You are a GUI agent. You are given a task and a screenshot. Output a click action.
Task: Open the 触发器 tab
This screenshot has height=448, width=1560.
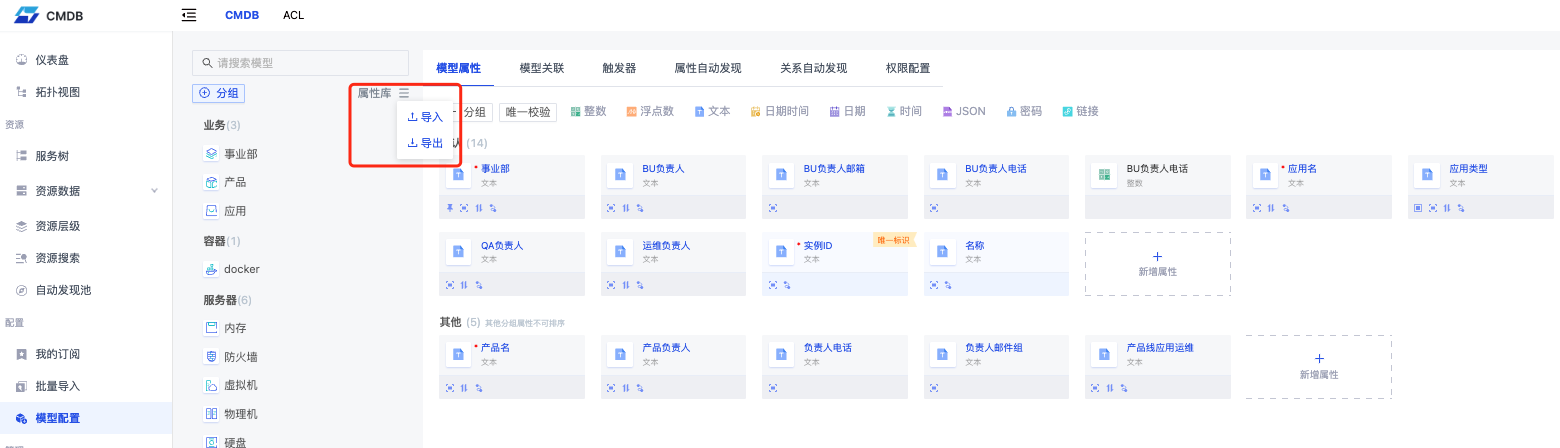point(619,68)
